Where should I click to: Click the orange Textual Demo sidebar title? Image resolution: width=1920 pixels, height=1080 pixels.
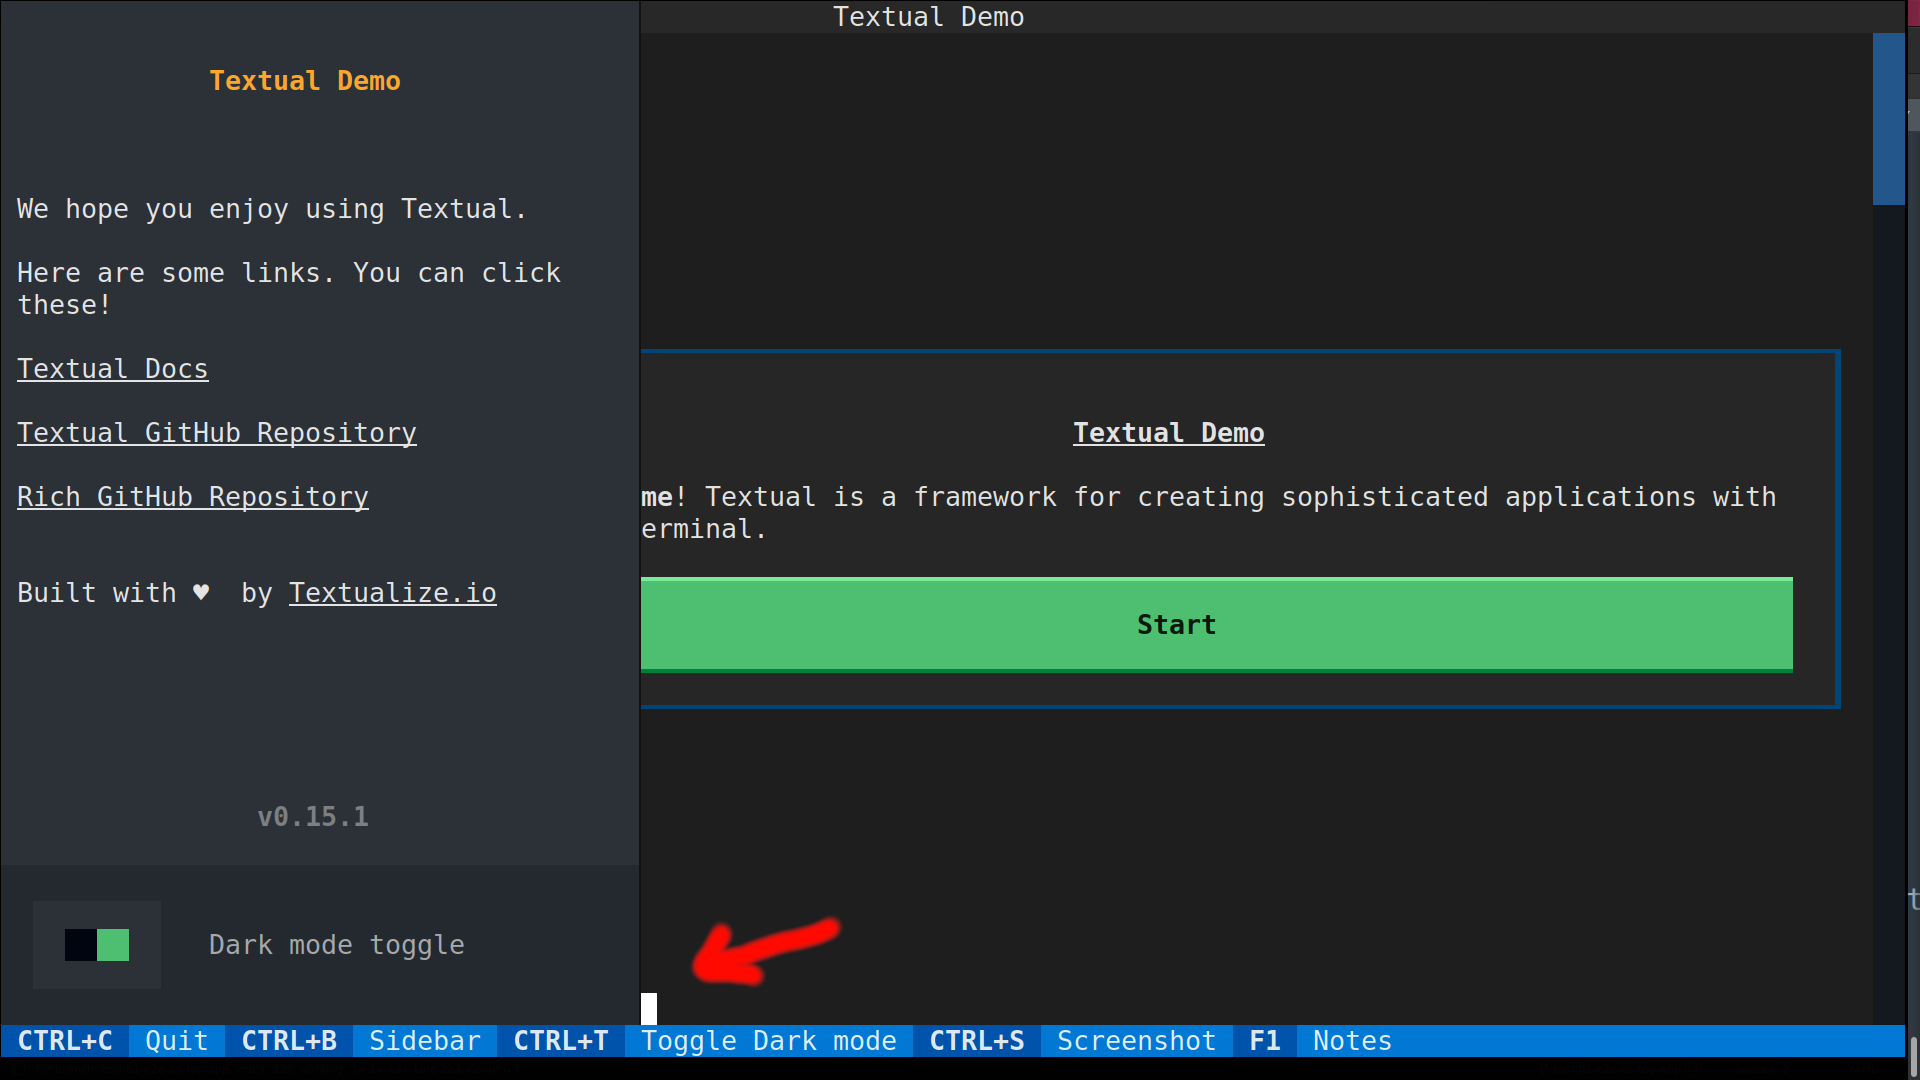coord(305,81)
